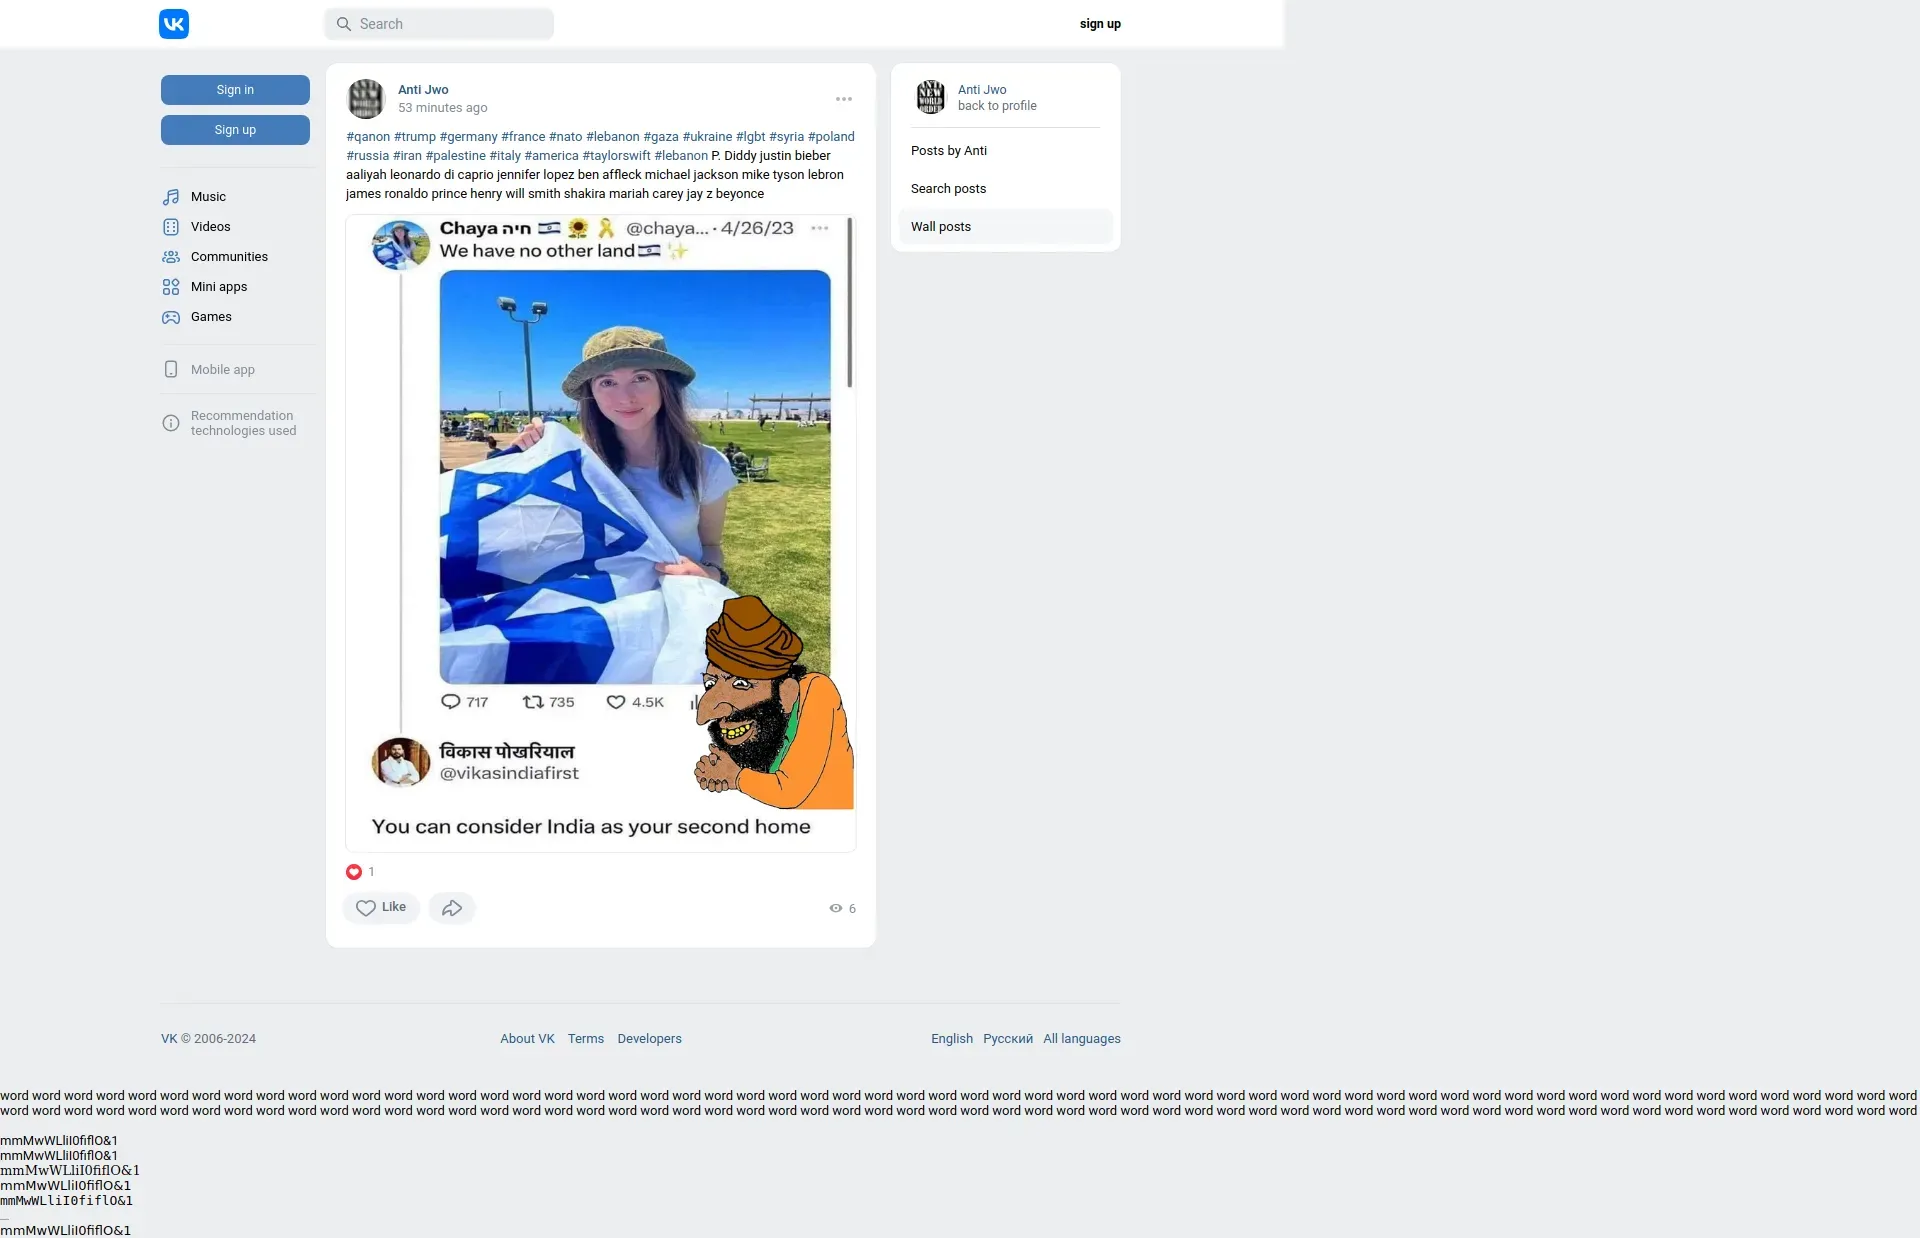This screenshot has height=1238, width=1920.
Task: Open the Videos section icon
Action: click(171, 227)
